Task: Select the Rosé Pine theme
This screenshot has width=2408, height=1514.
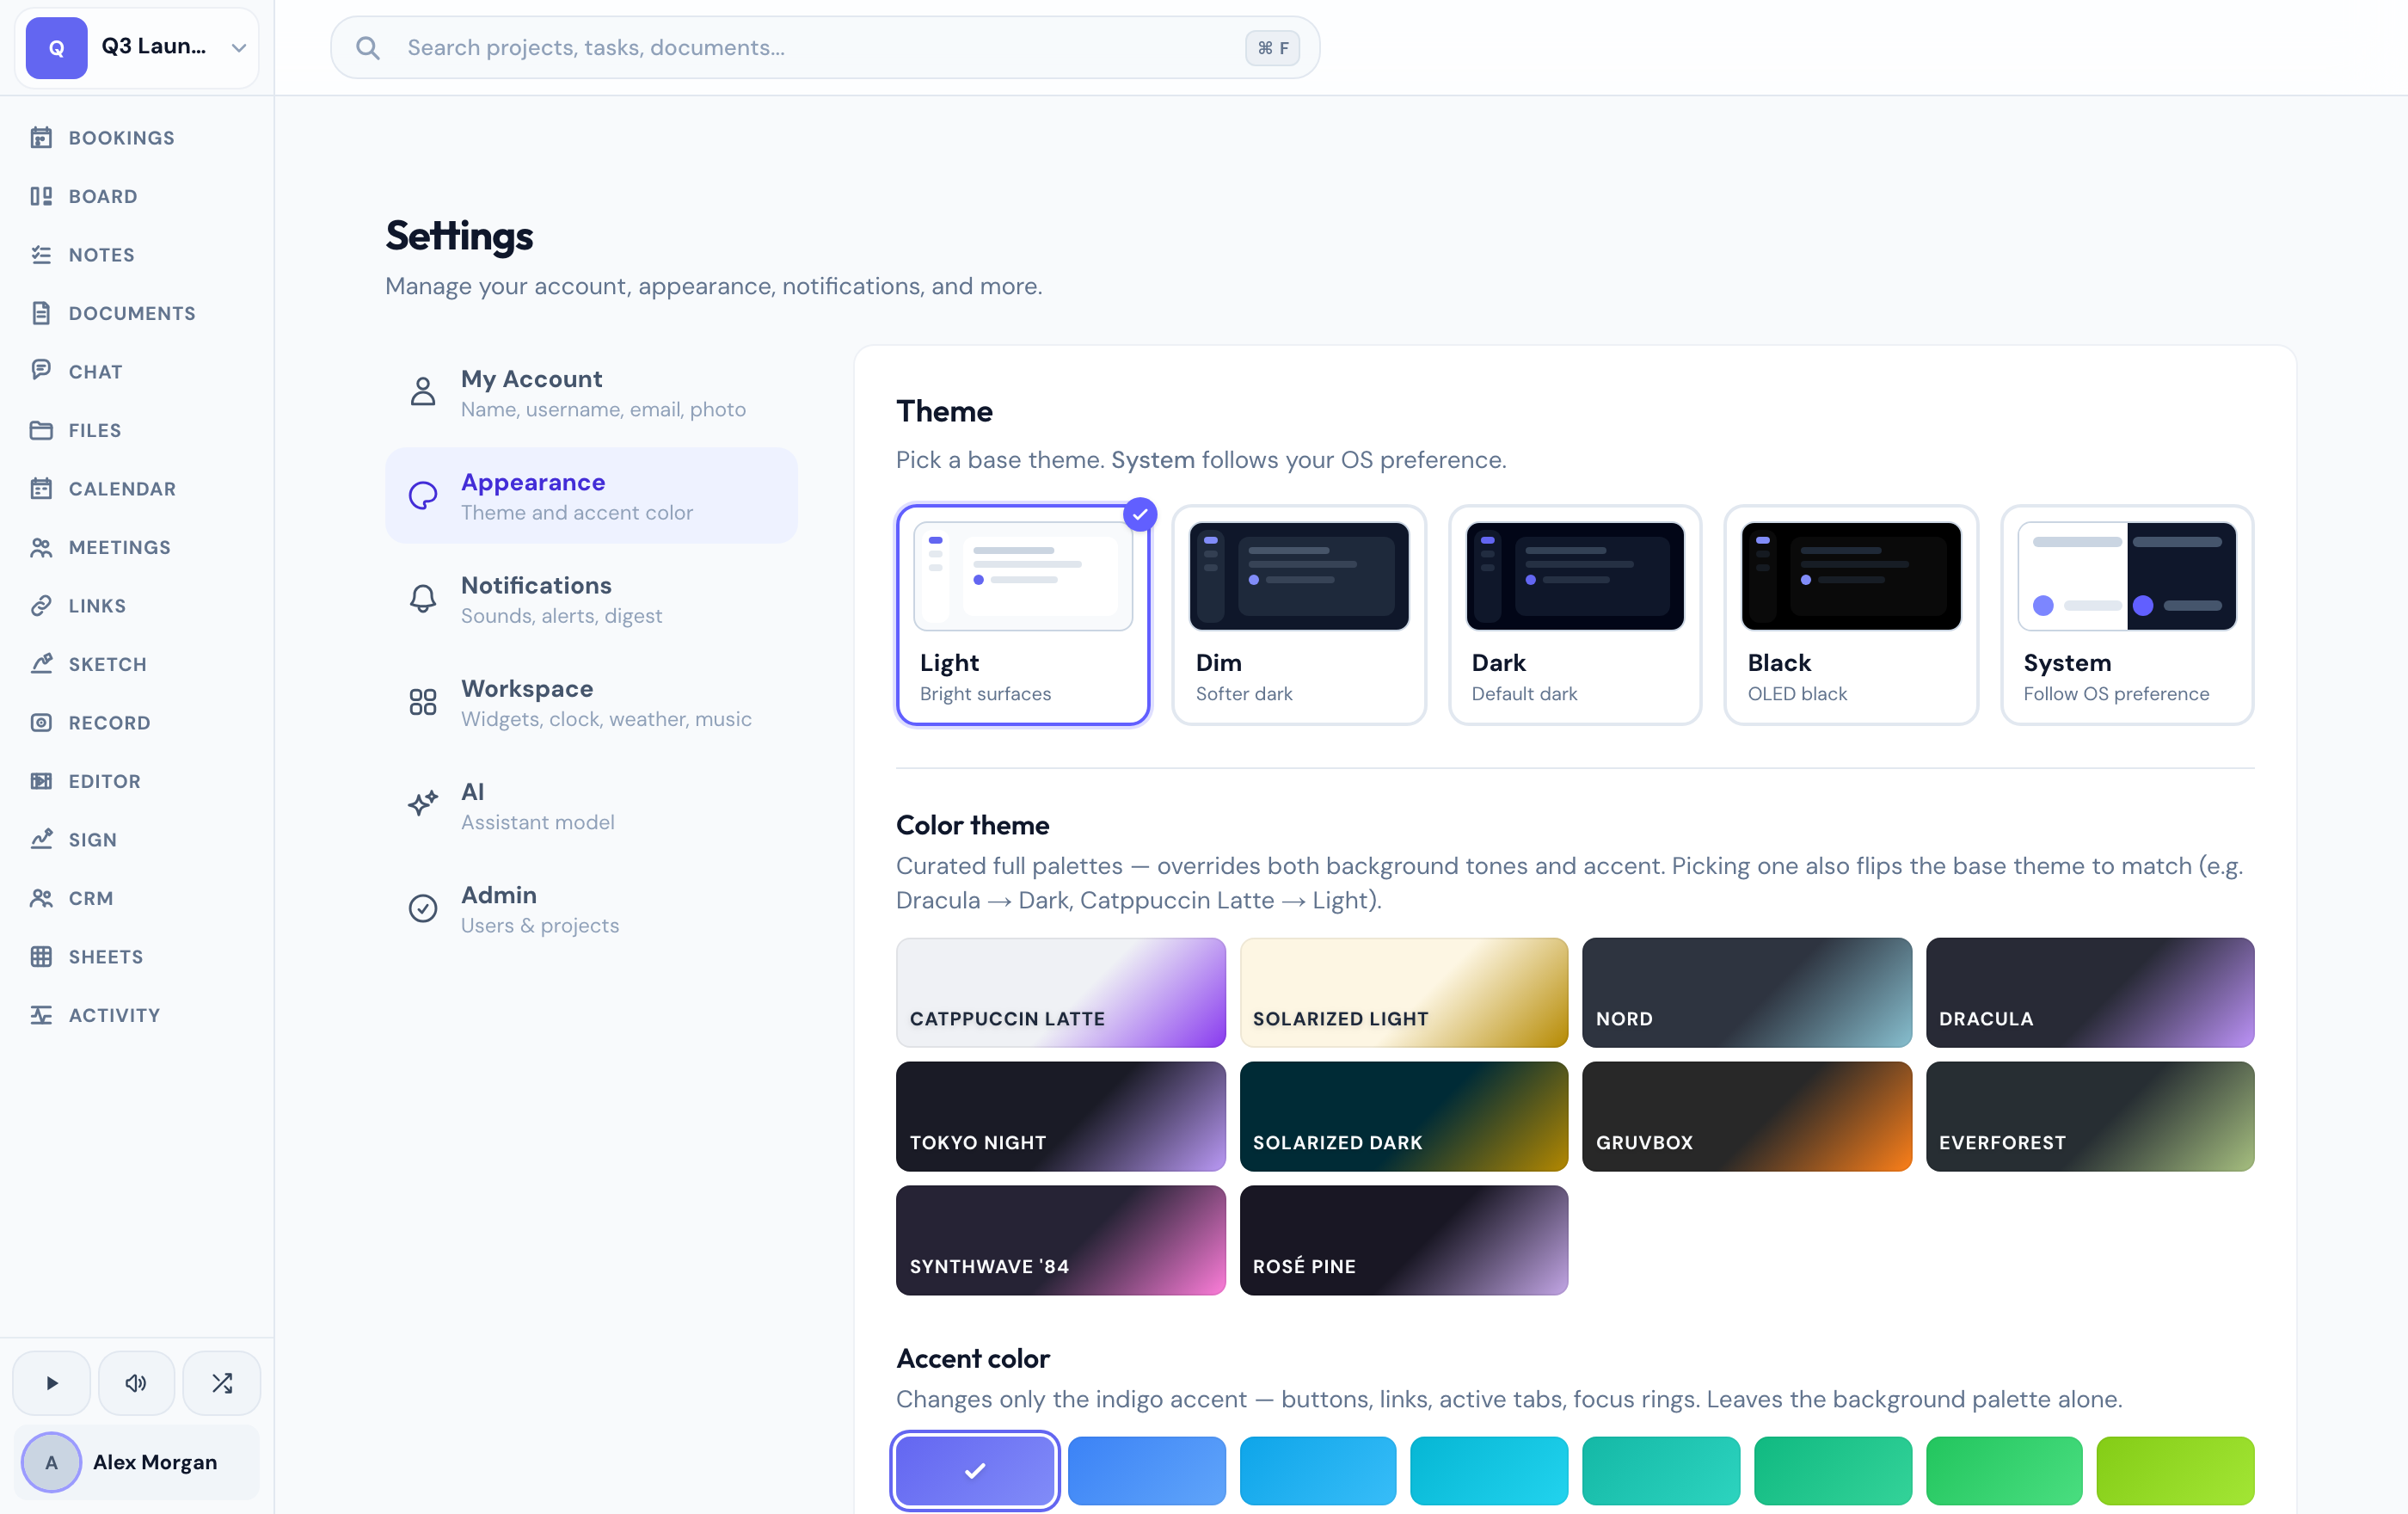Action: click(x=1403, y=1240)
